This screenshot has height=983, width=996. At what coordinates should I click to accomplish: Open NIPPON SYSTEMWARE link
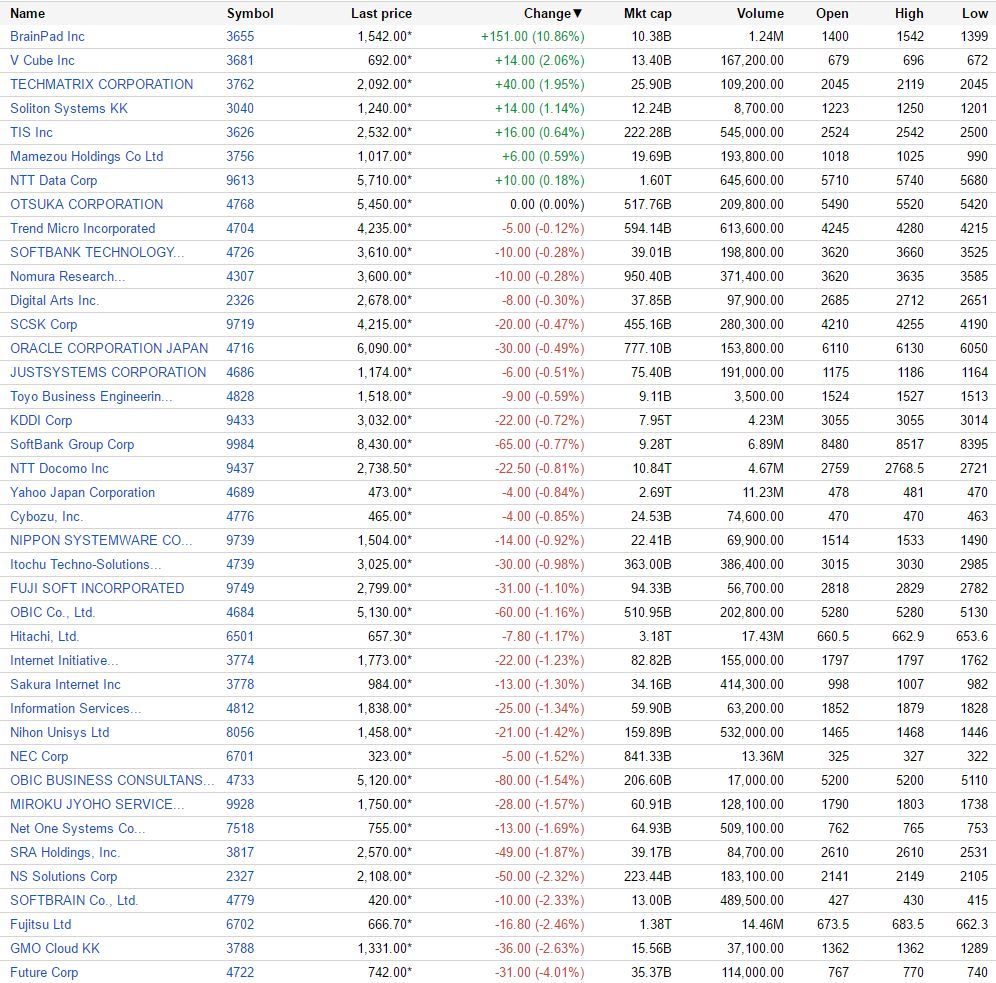(100, 541)
